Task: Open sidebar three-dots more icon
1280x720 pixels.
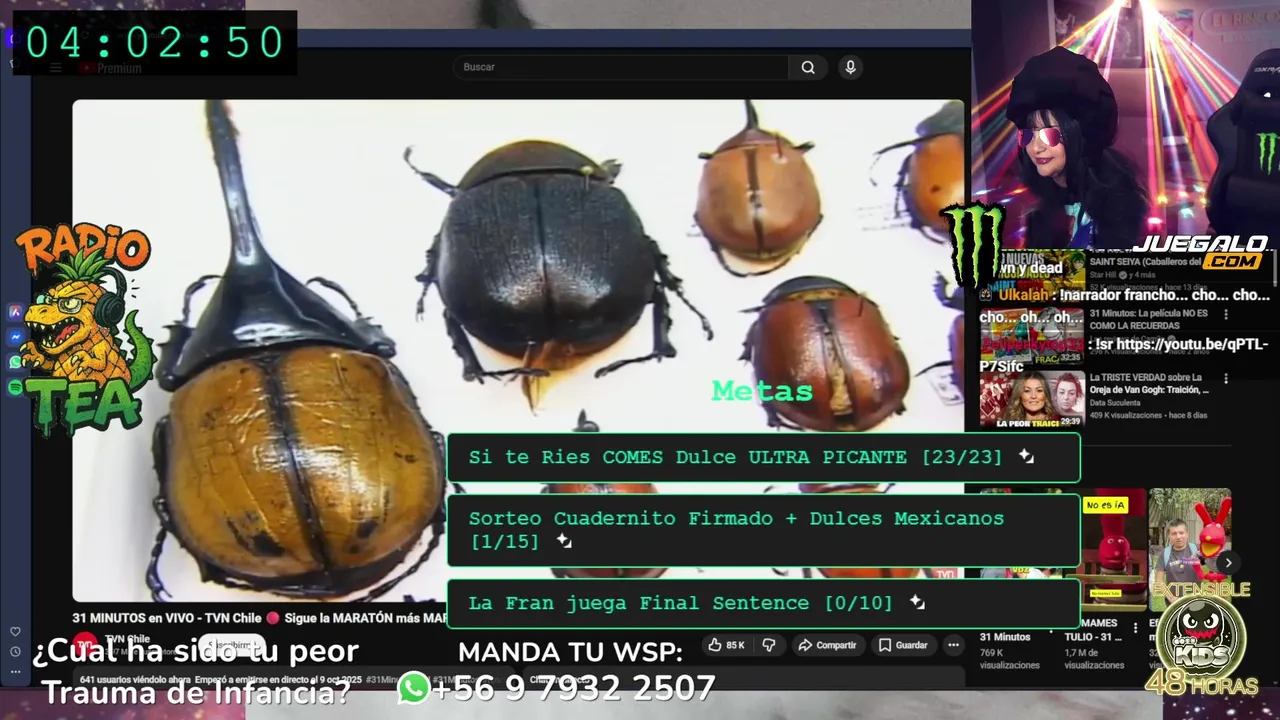Action: coord(15,672)
